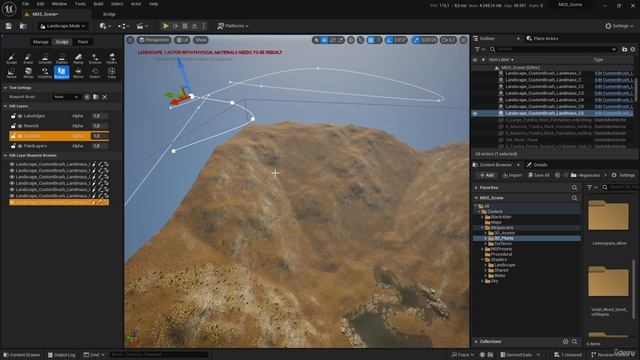
Task: Select the Smooth landscape tool
Action: click(x=45, y=58)
